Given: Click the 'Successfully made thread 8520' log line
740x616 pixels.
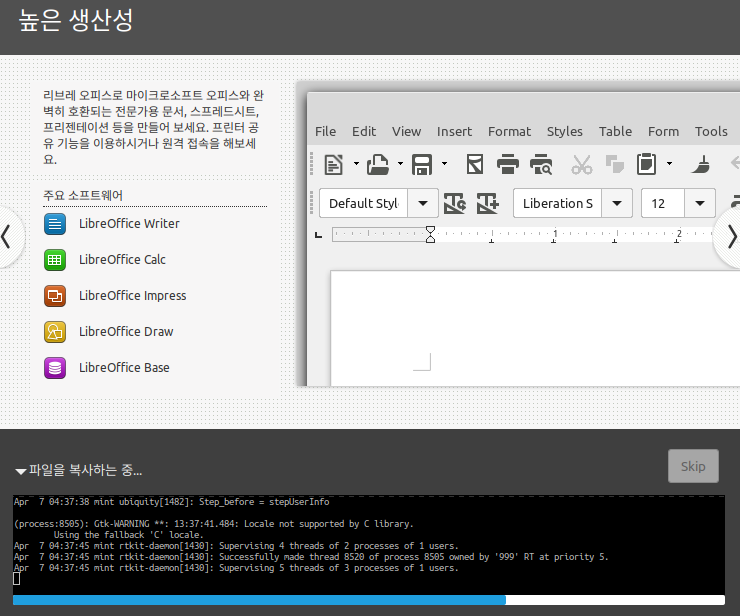Looking at the screenshot, I should 311,557.
